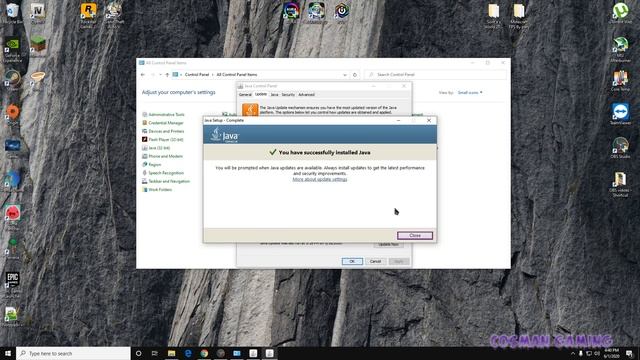This screenshot has width=640, height=360.
Task: Expand the Control Panel address bar history dropdown
Action: click(345, 75)
